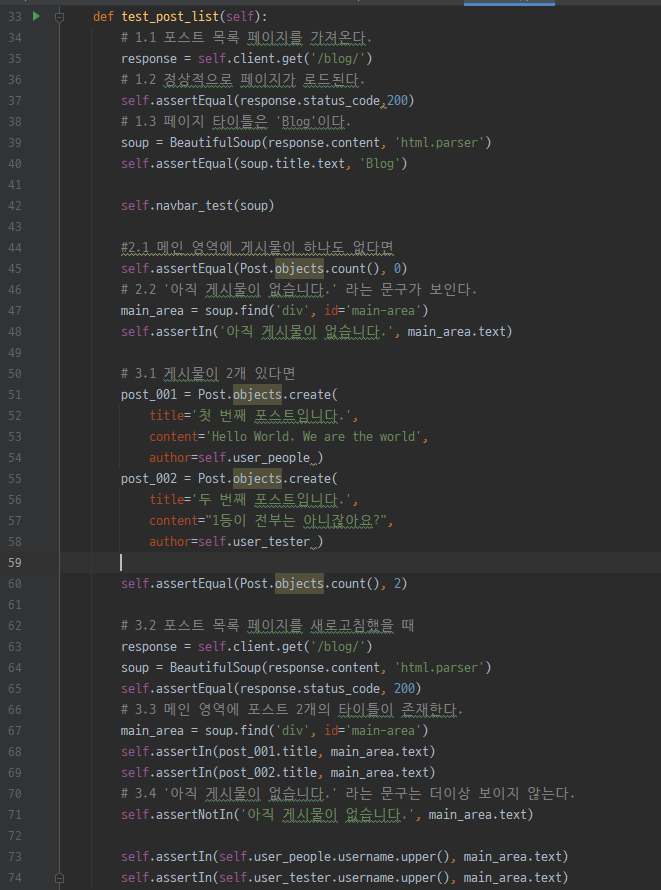Click content="1등이 전부는 아니잖아요?" argument
Viewport: 661px width, 890px height.
coord(272,520)
